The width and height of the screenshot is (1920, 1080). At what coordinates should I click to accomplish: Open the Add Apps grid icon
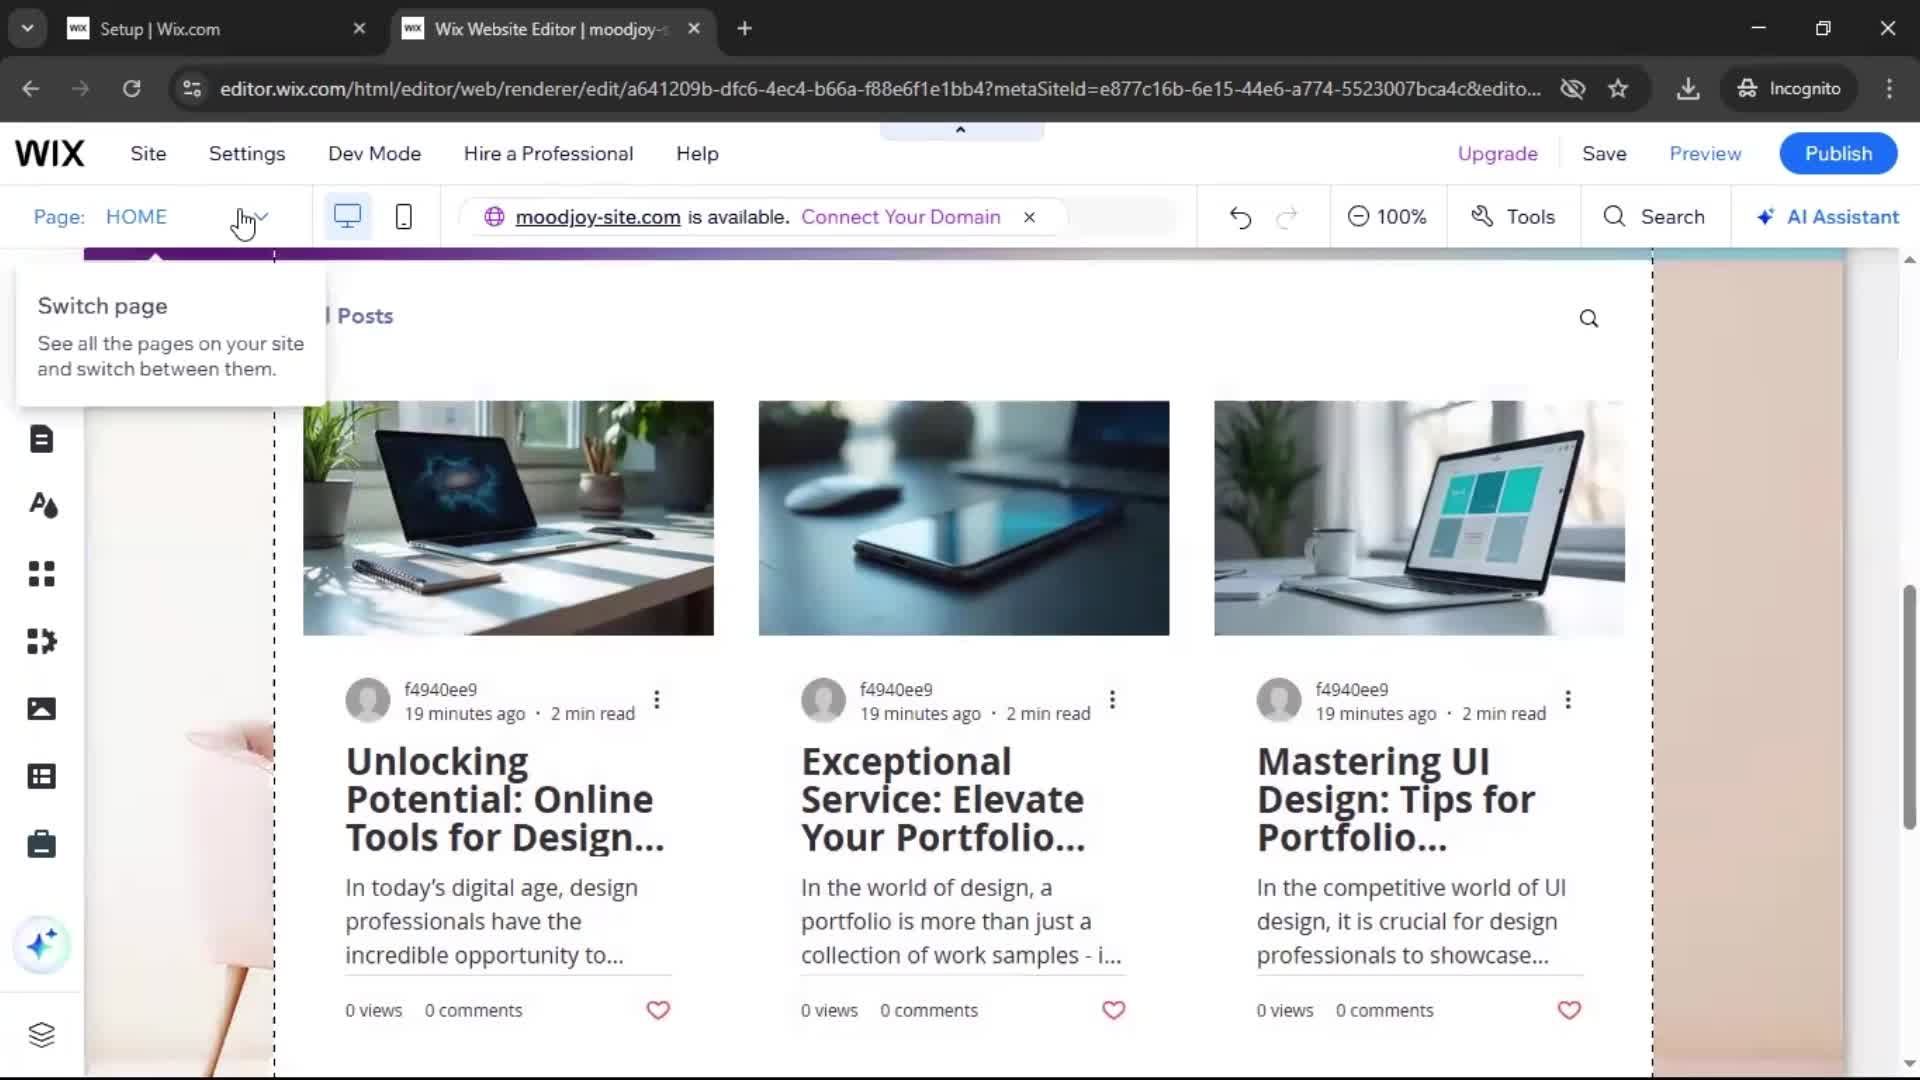41,574
